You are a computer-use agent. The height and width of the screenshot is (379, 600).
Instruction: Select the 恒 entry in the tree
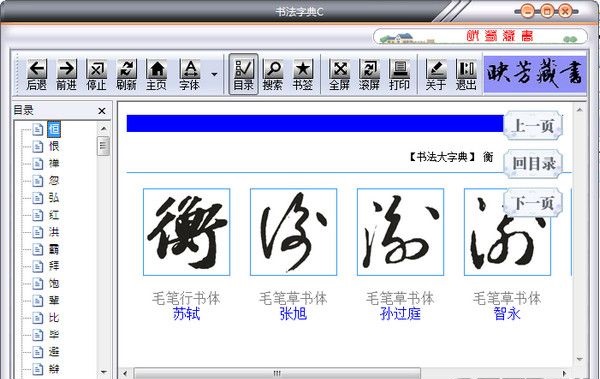[x=54, y=129]
